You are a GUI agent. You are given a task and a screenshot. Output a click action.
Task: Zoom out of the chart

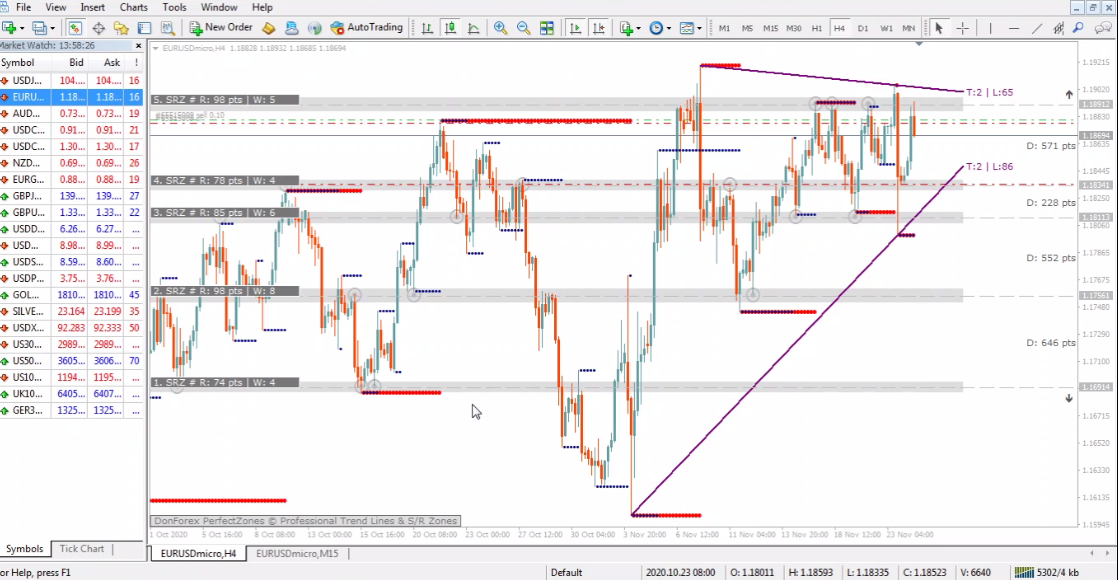click(x=523, y=28)
